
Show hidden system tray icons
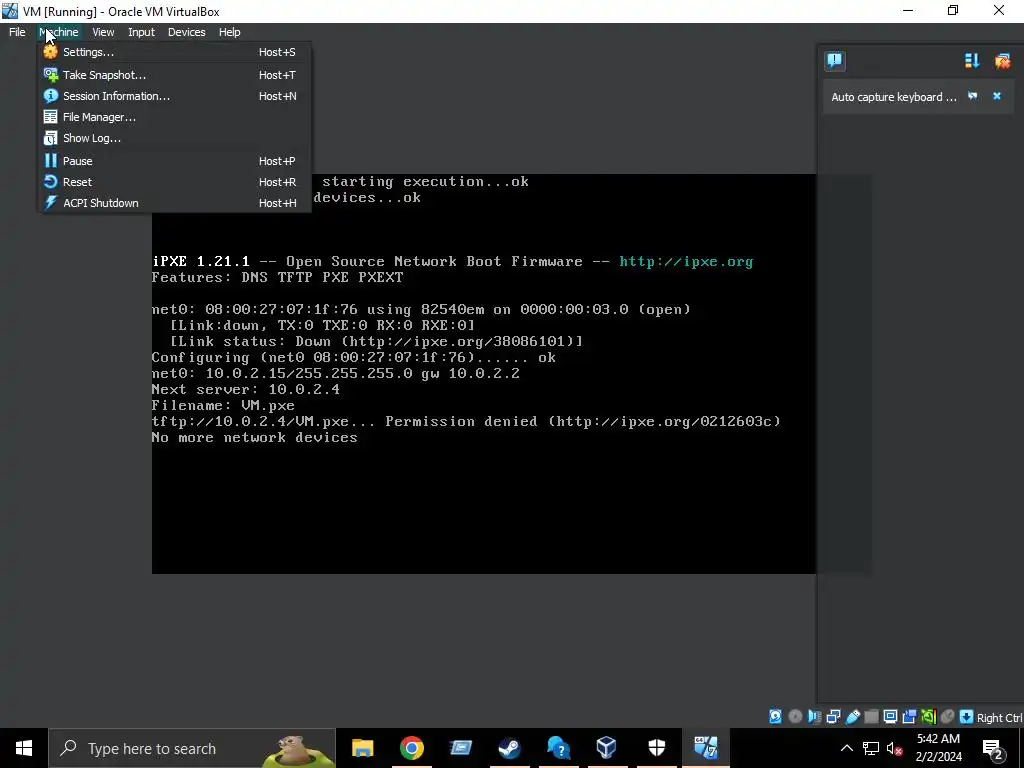pyautogui.click(x=846, y=748)
